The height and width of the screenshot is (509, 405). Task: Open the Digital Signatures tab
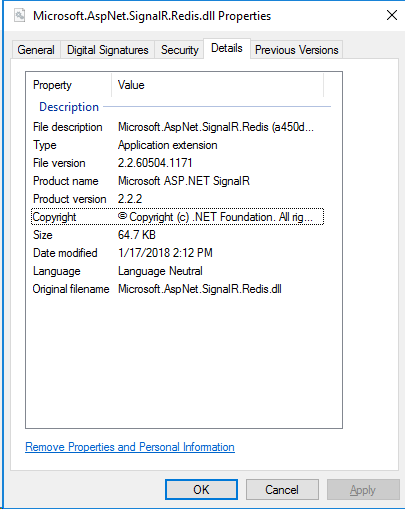click(x=107, y=50)
